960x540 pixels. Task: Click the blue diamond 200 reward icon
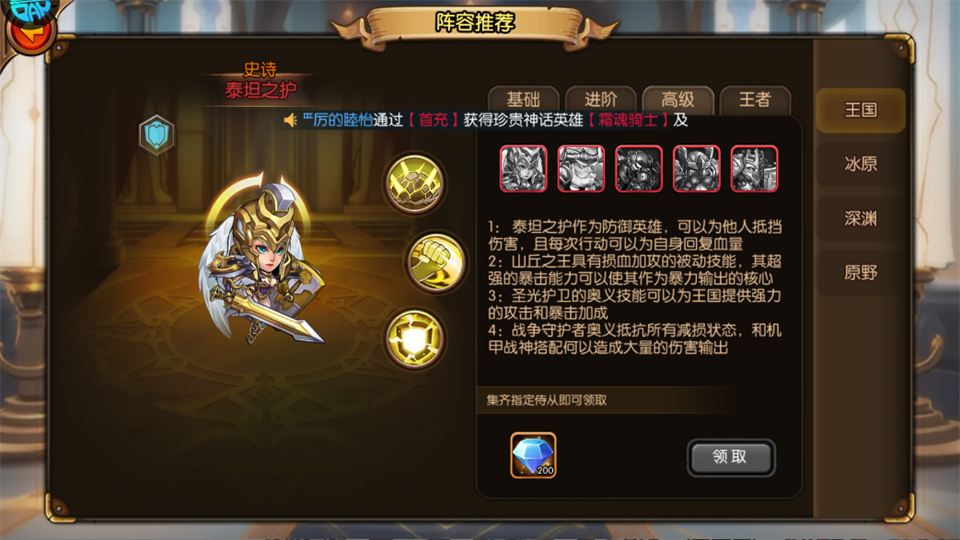click(533, 455)
